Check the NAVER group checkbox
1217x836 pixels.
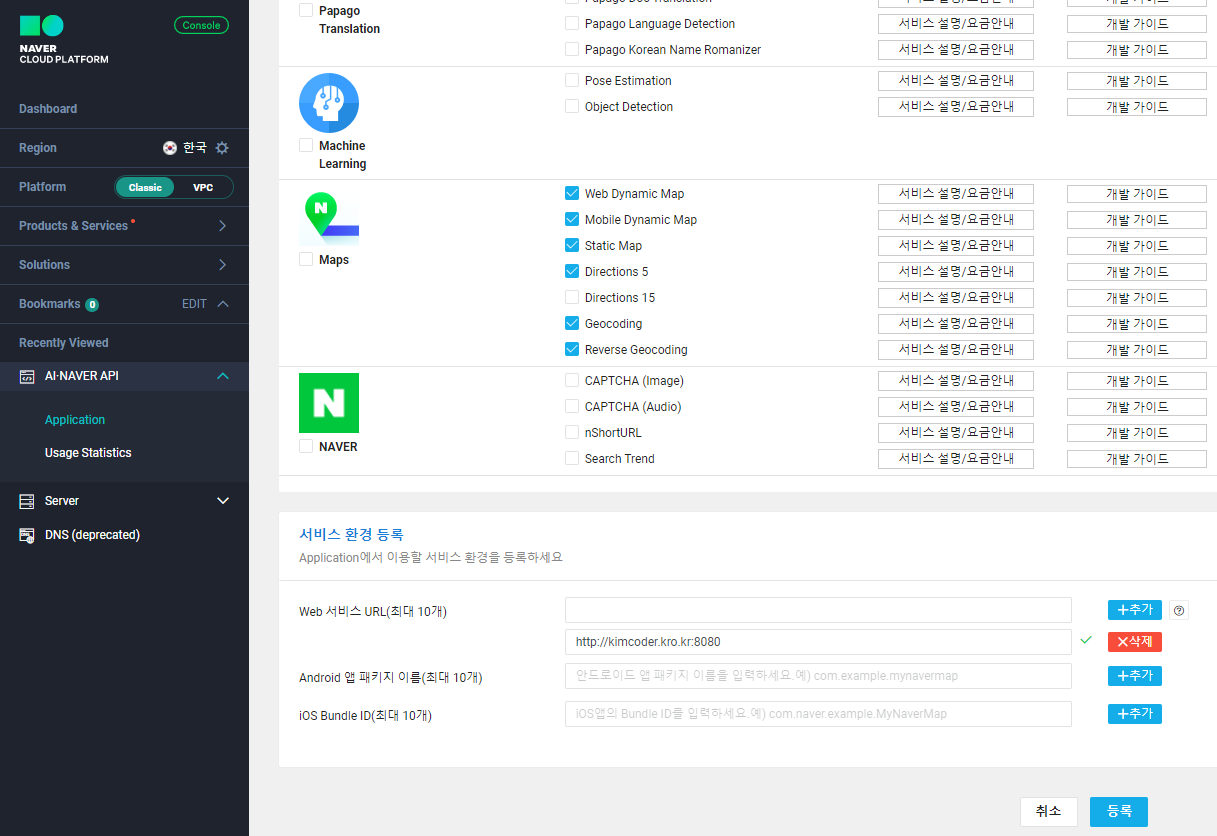click(306, 447)
